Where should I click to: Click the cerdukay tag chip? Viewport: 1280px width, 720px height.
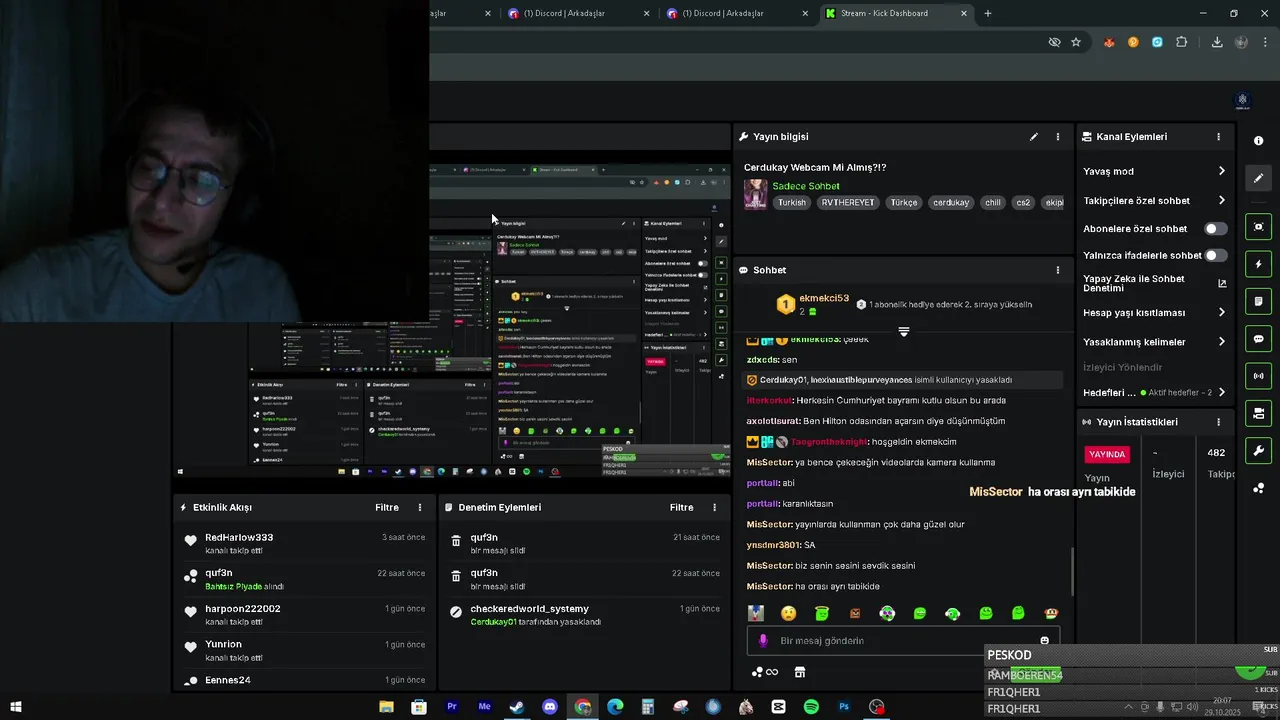coord(951,202)
